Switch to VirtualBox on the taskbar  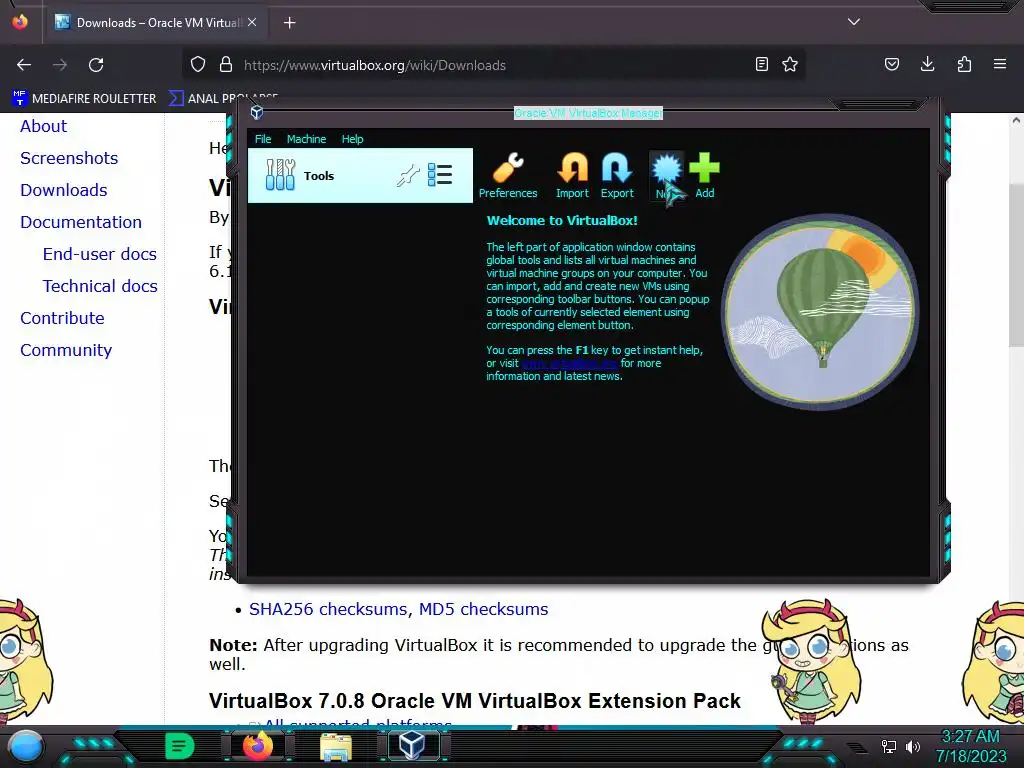[x=413, y=746]
